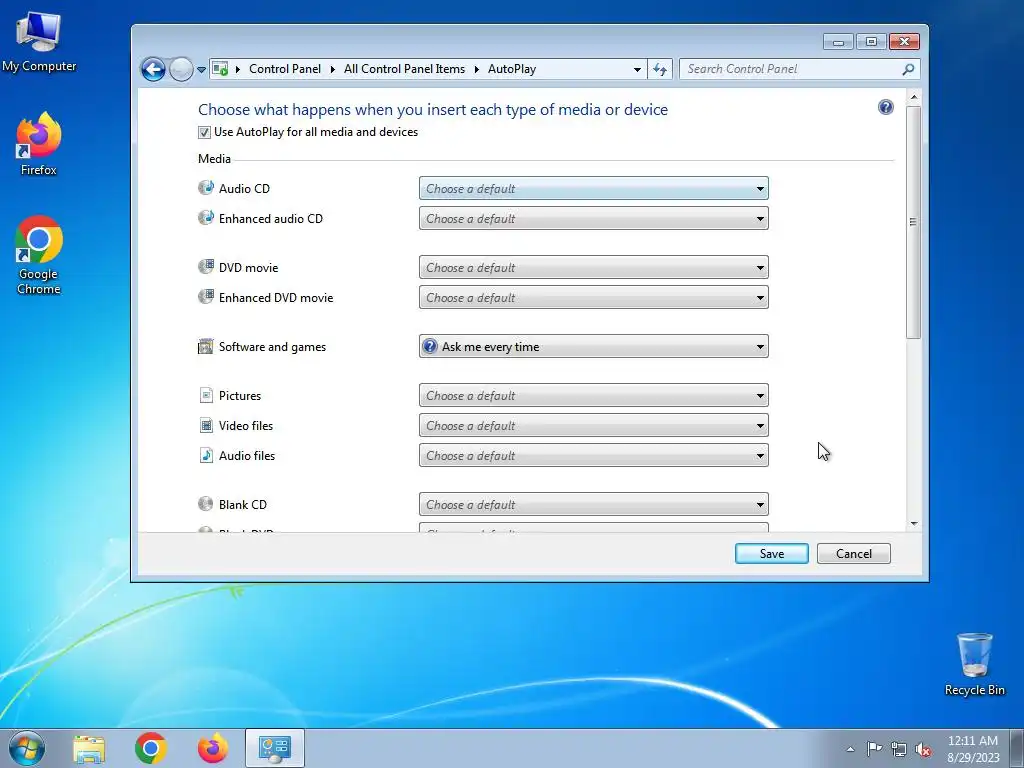The width and height of the screenshot is (1024, 768).
Task: Open the Enhanced DVD movie dropdown
Action: 594,297
